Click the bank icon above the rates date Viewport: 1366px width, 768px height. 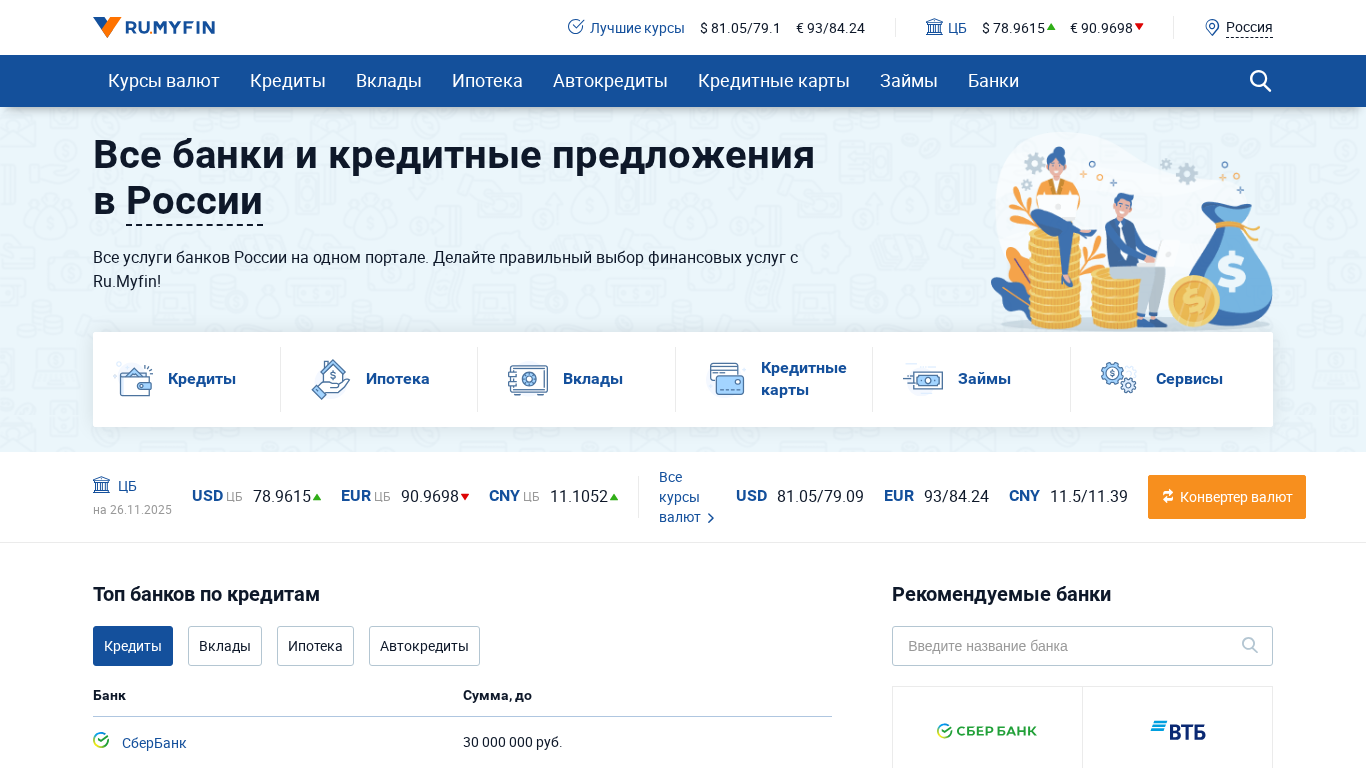(x=101, y=485)
